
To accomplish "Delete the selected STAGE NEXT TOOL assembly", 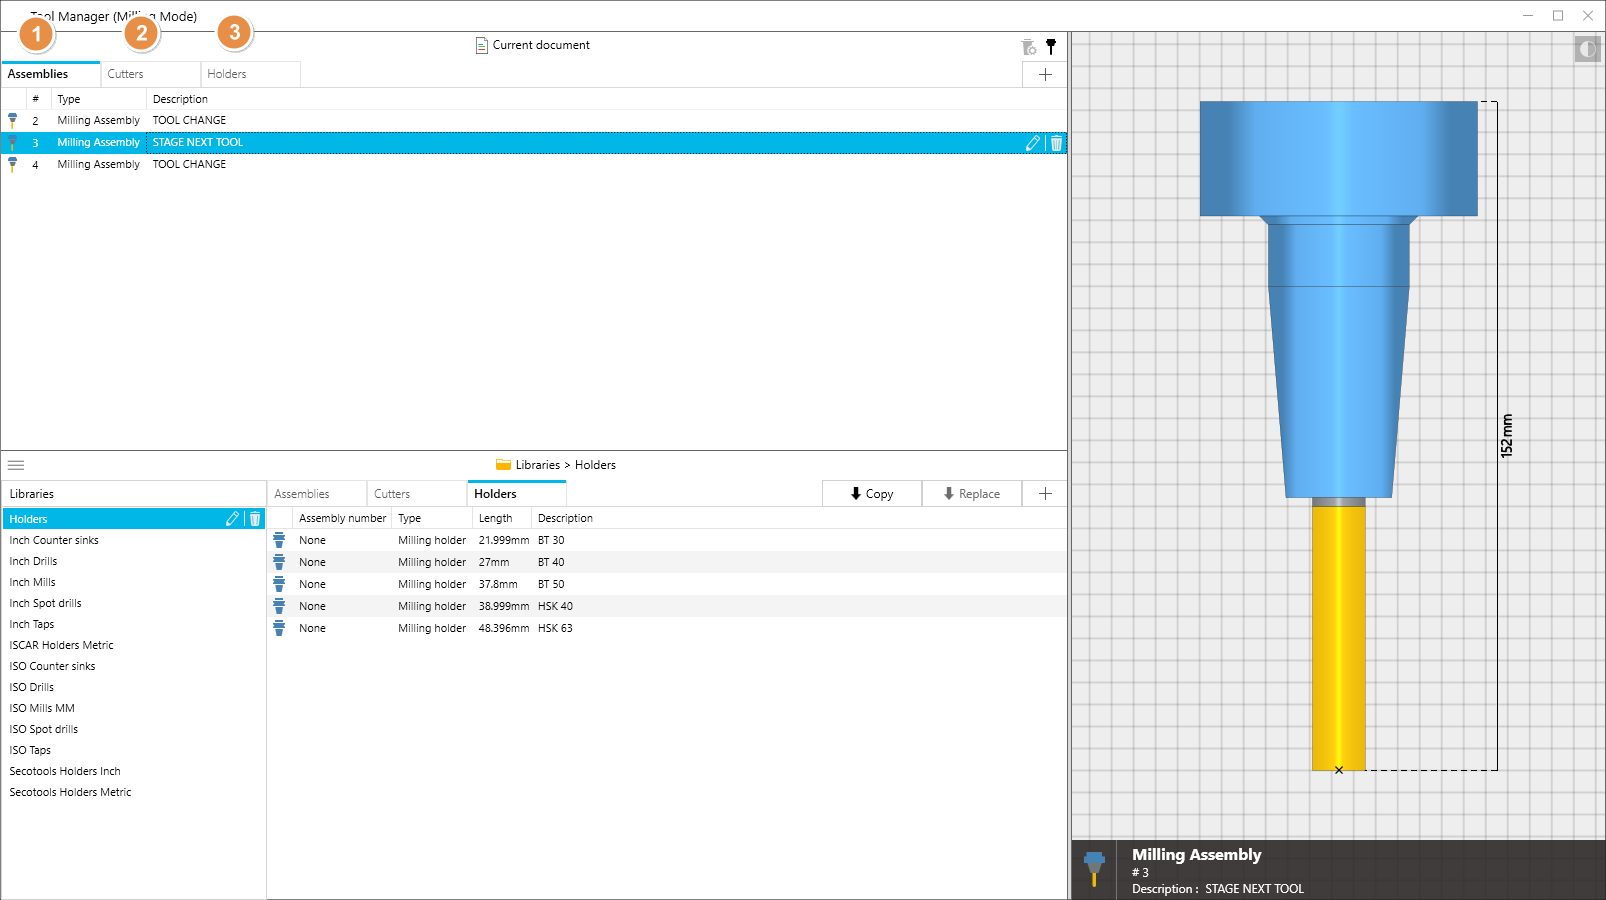I will [1056, 143].
